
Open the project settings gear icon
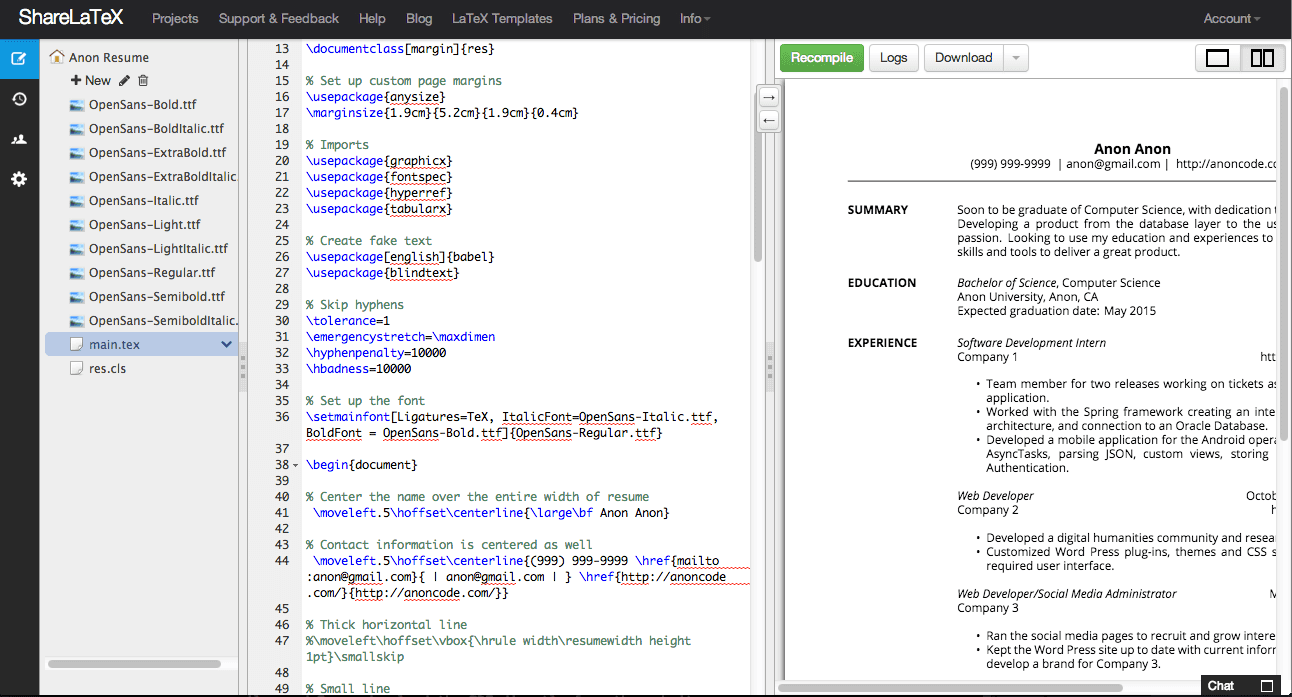click(x=19, y=179)
